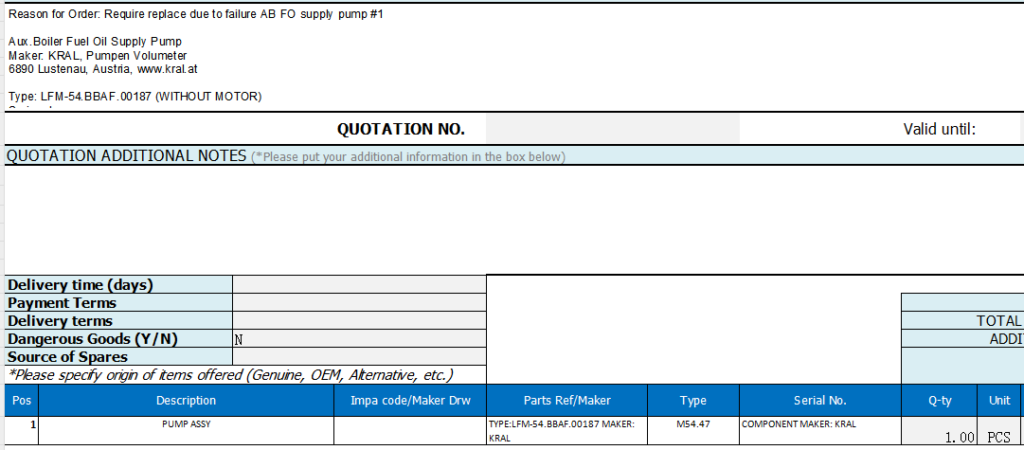Click the quotation additional notes box

click(x=514, y=219)
